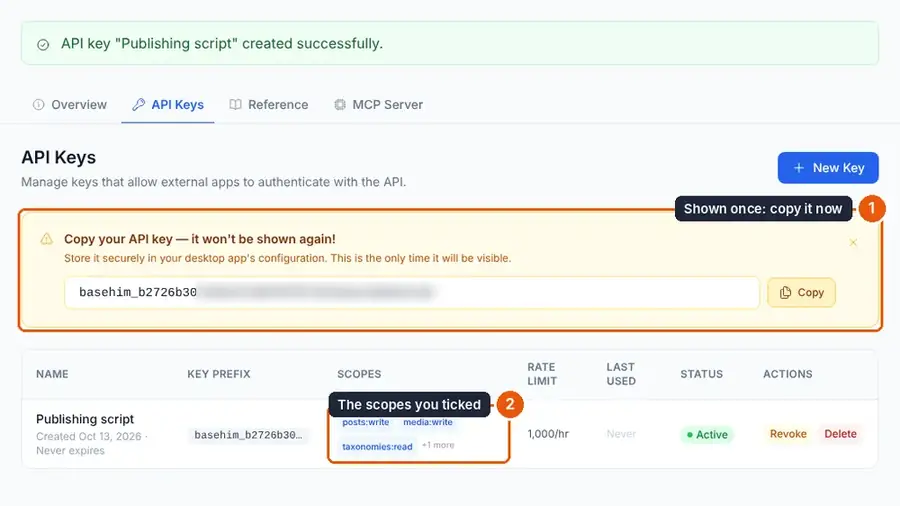Click the KEY PREFIX column header
The width and height of the screenshot is (900, 506).
pyautogui.click(x=219, y=374)
